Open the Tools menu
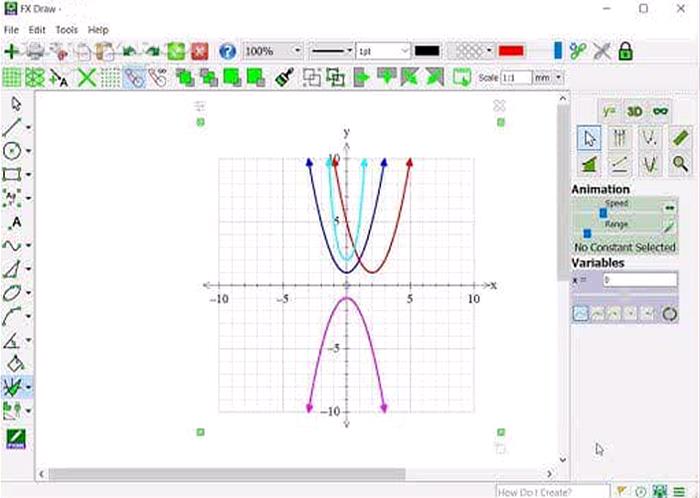 [x=67, y=30]
